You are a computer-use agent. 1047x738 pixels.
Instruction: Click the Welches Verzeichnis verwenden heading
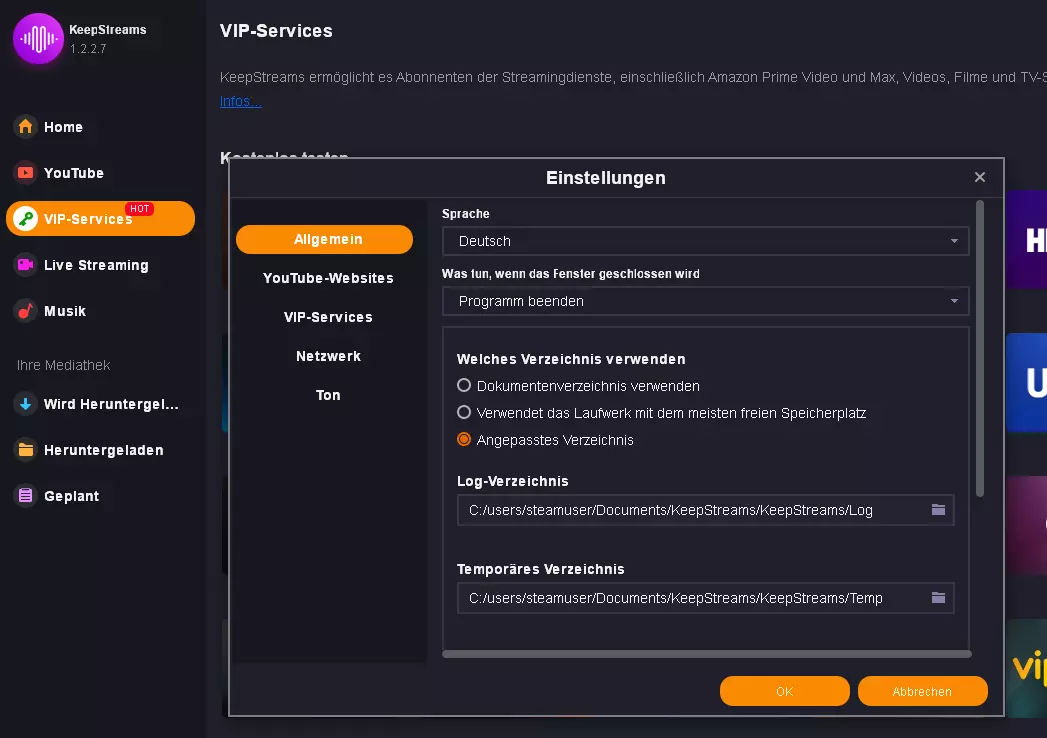pos(571,359)
